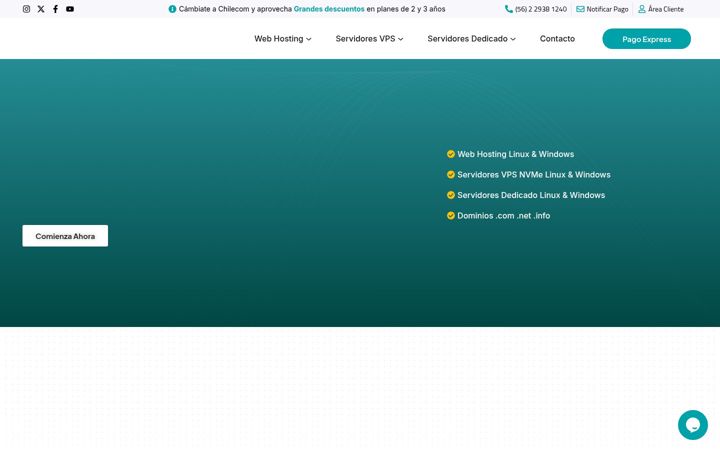The height and width of the screenshot is (450, 720).
Task: Open the Área Cliente link
Action: (666, 9)
